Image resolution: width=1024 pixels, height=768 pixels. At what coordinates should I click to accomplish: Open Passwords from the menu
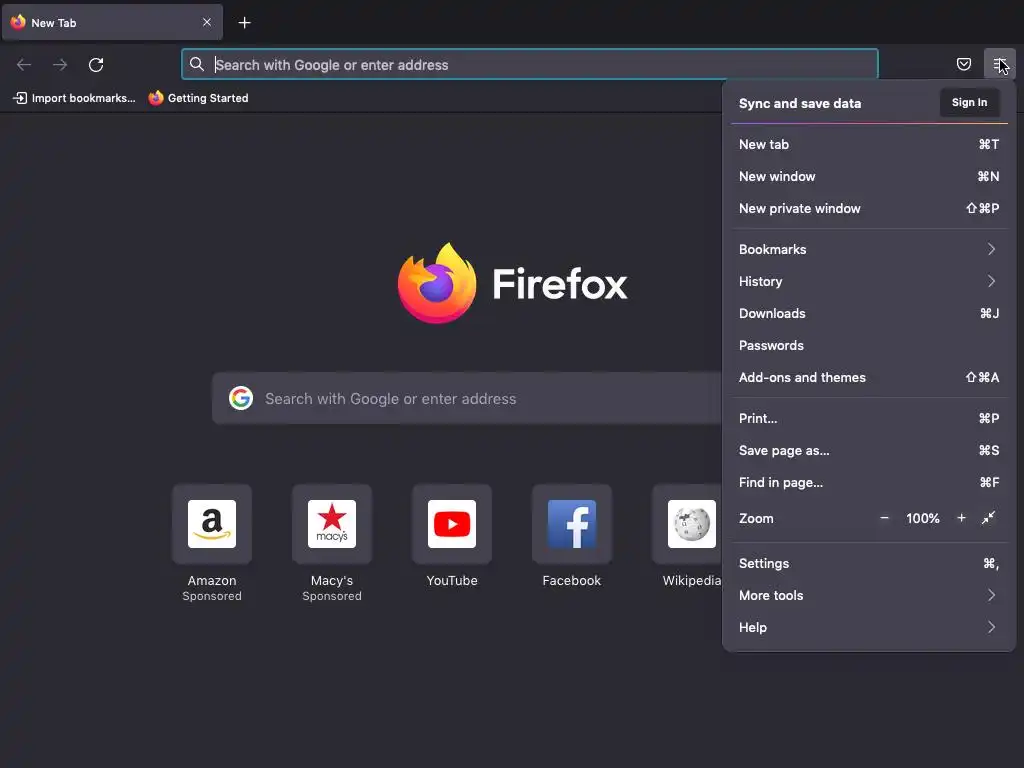click(x=869, y=345)
